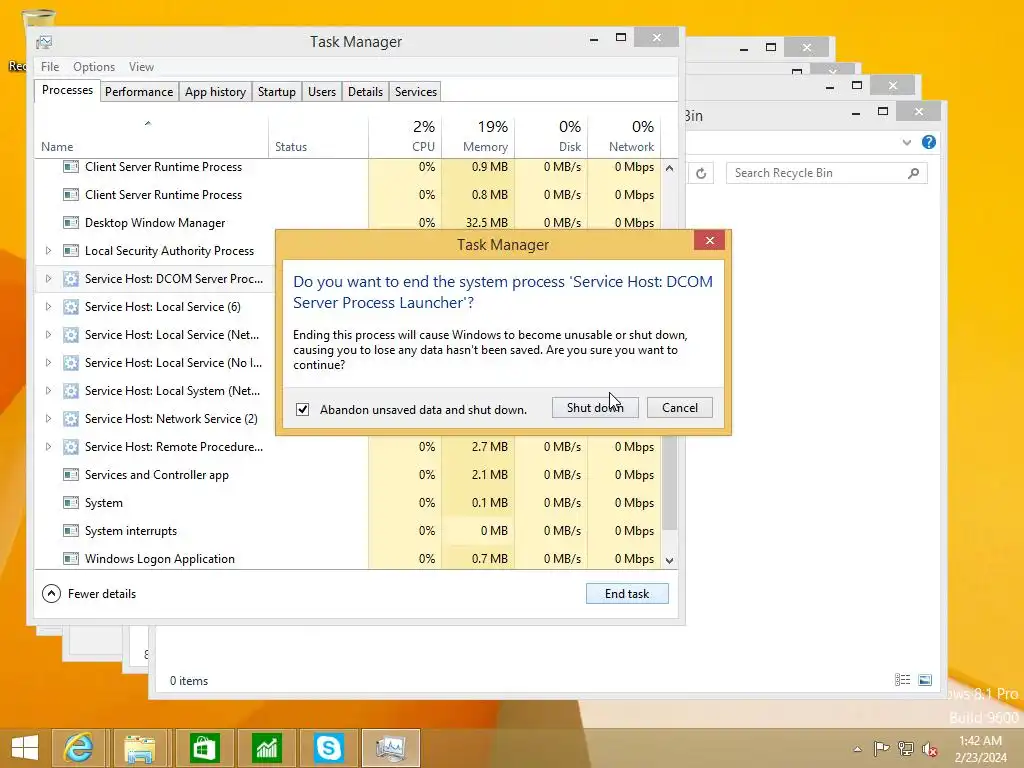Sort by the Name column header

pos(151,138)
